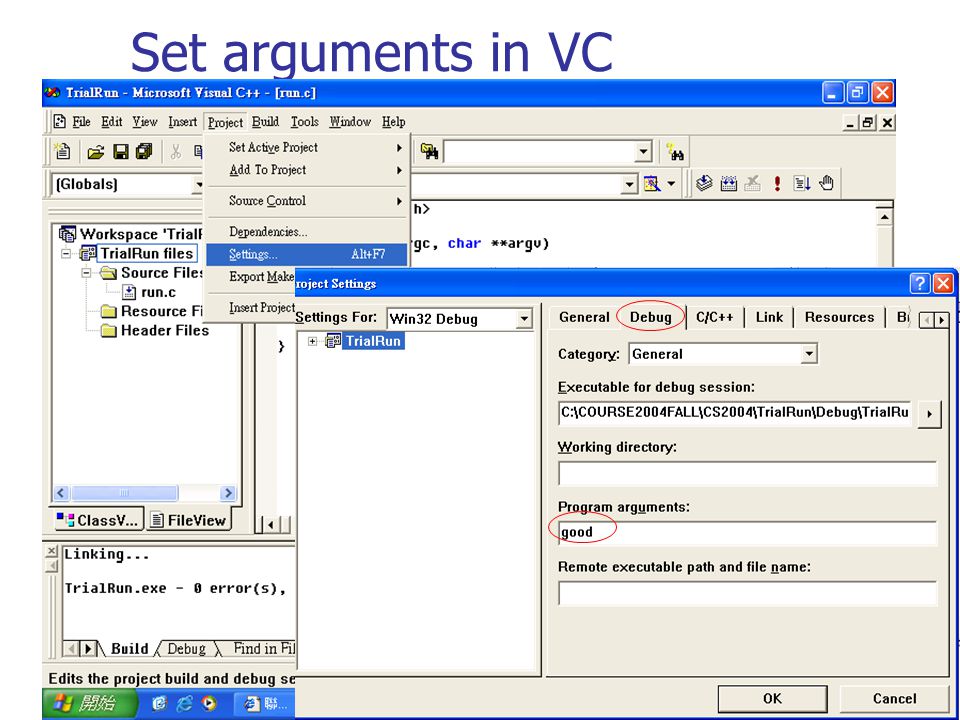Click the Find in Files binoculars icon

tap(429, 151)
